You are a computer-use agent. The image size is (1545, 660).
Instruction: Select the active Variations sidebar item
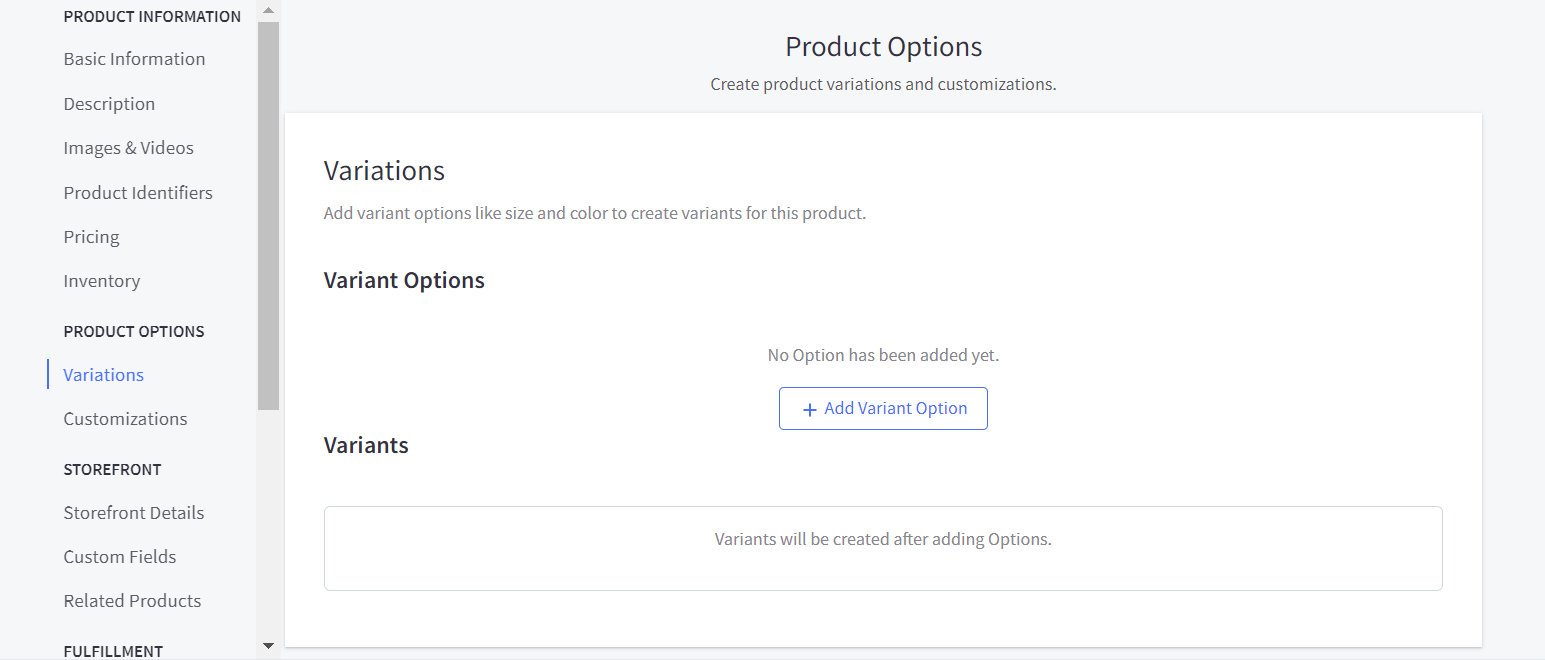(x=103, y=375)
